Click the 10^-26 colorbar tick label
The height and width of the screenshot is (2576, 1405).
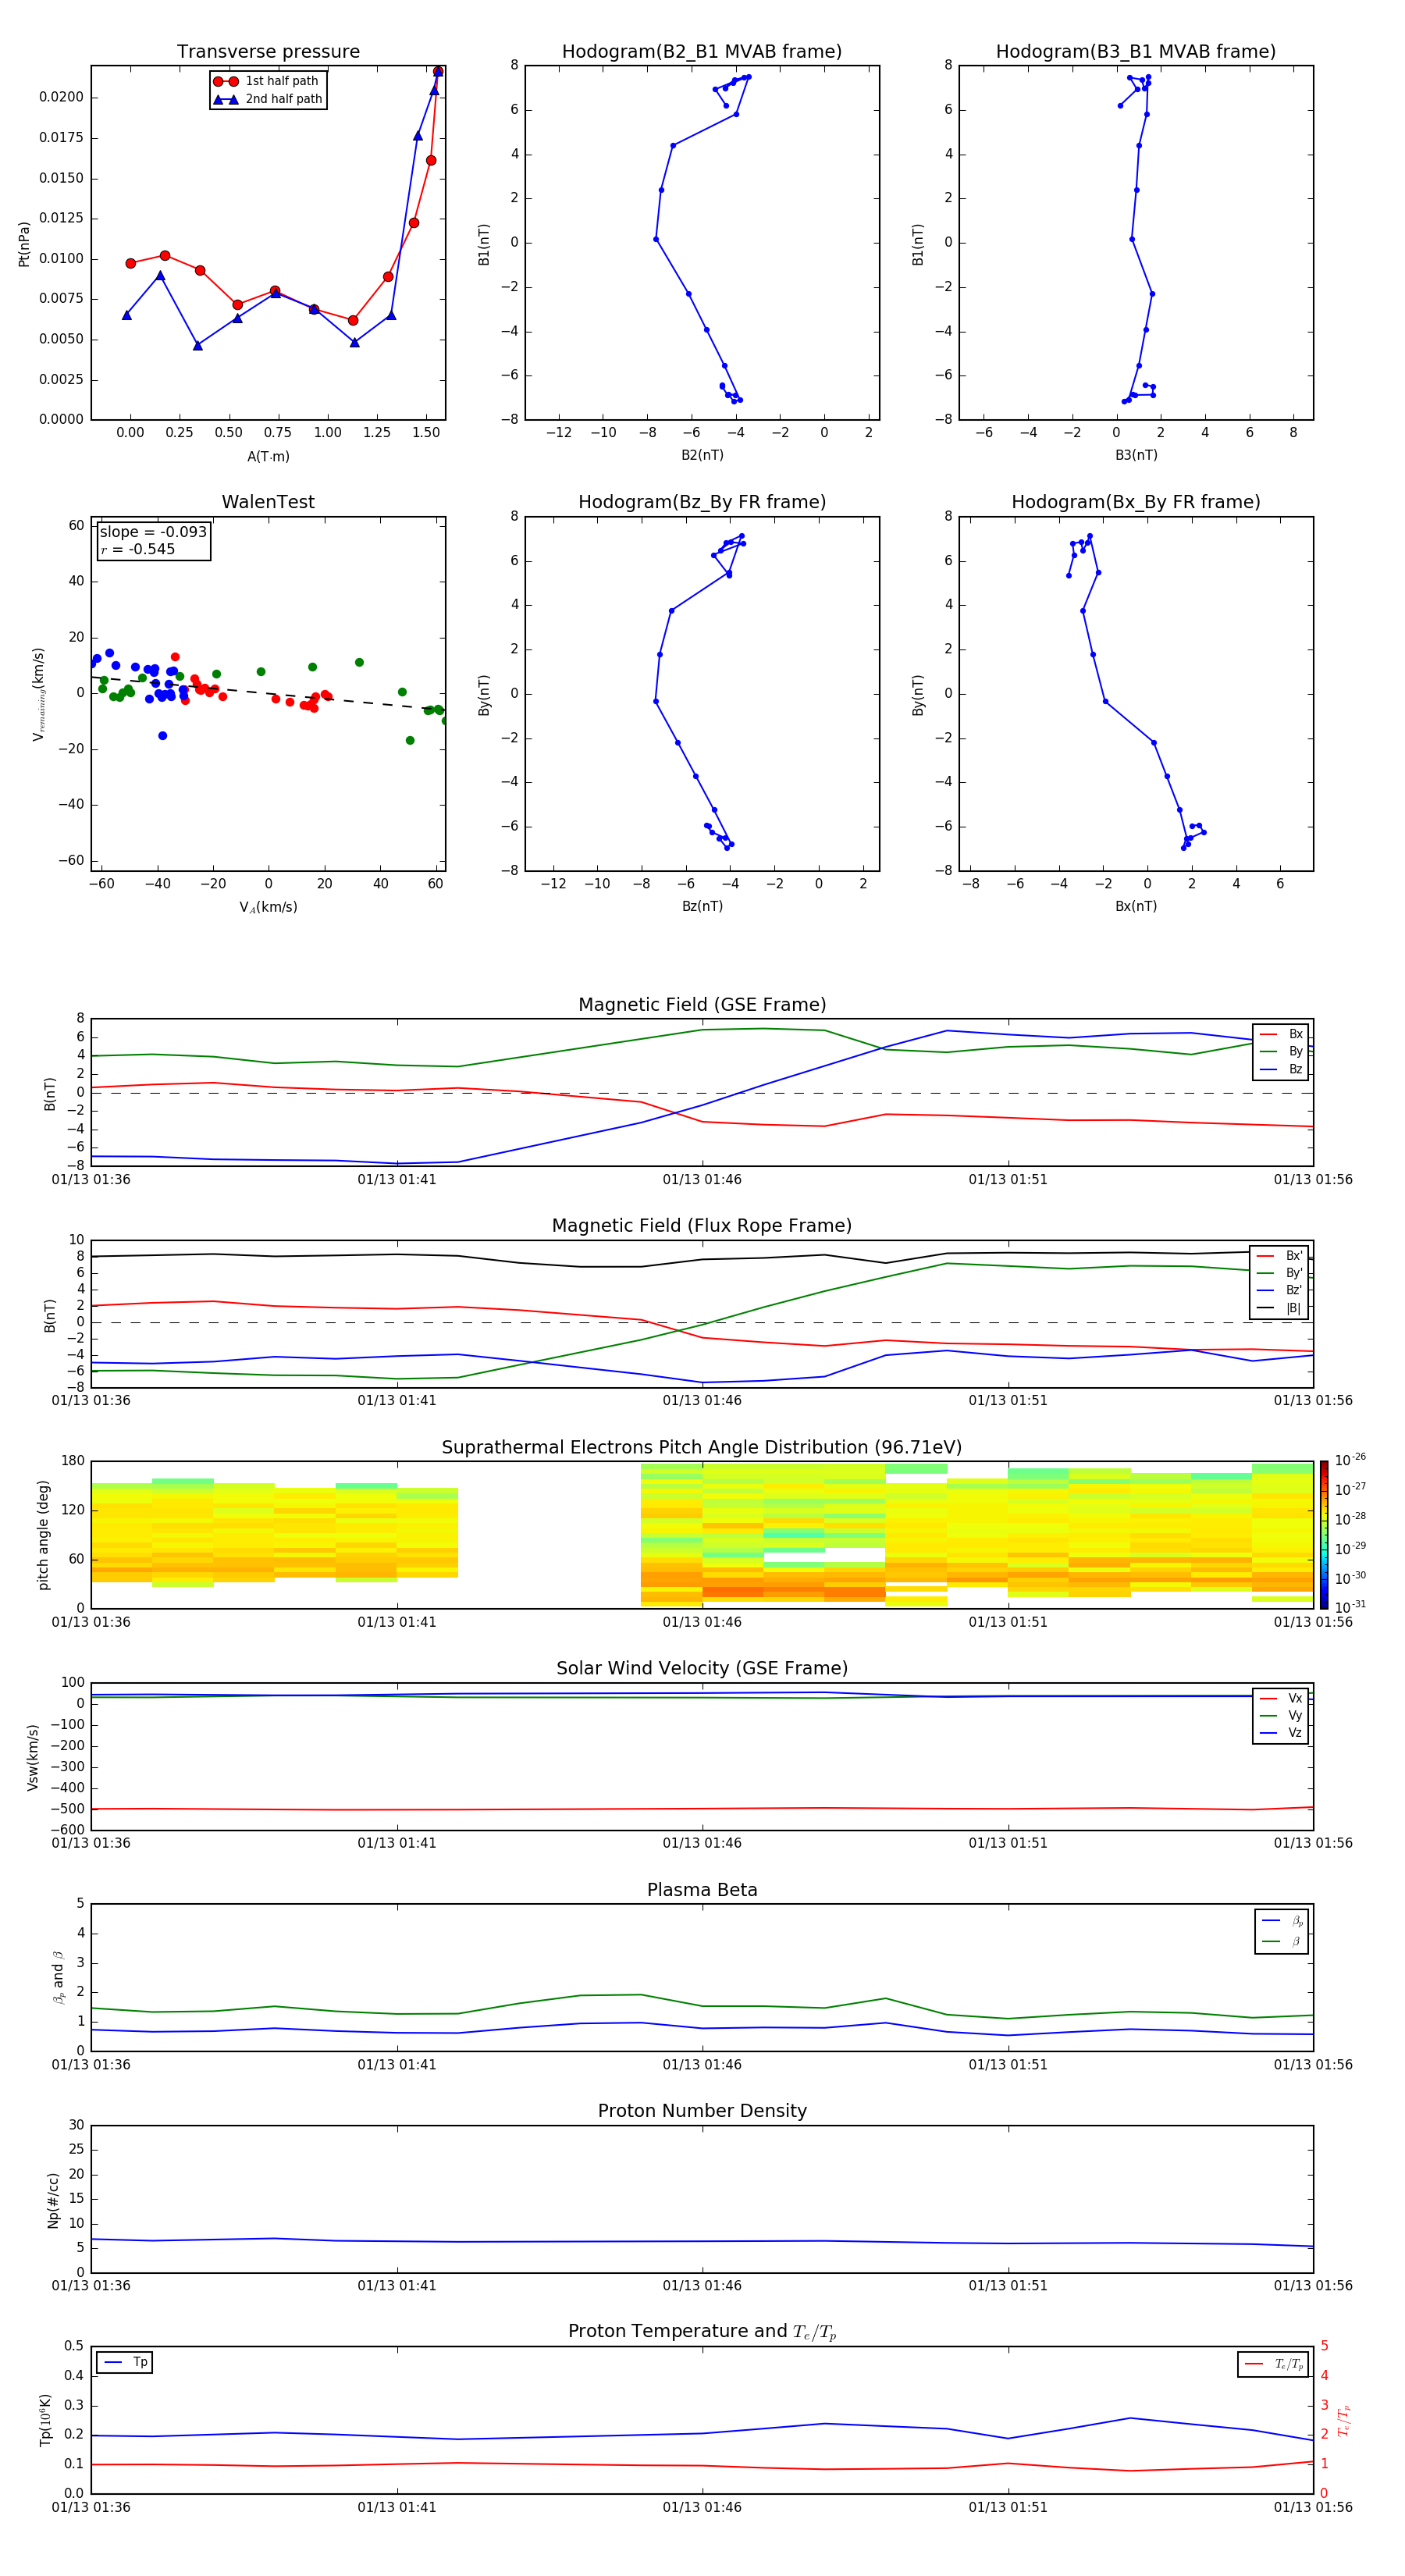1350,1460
